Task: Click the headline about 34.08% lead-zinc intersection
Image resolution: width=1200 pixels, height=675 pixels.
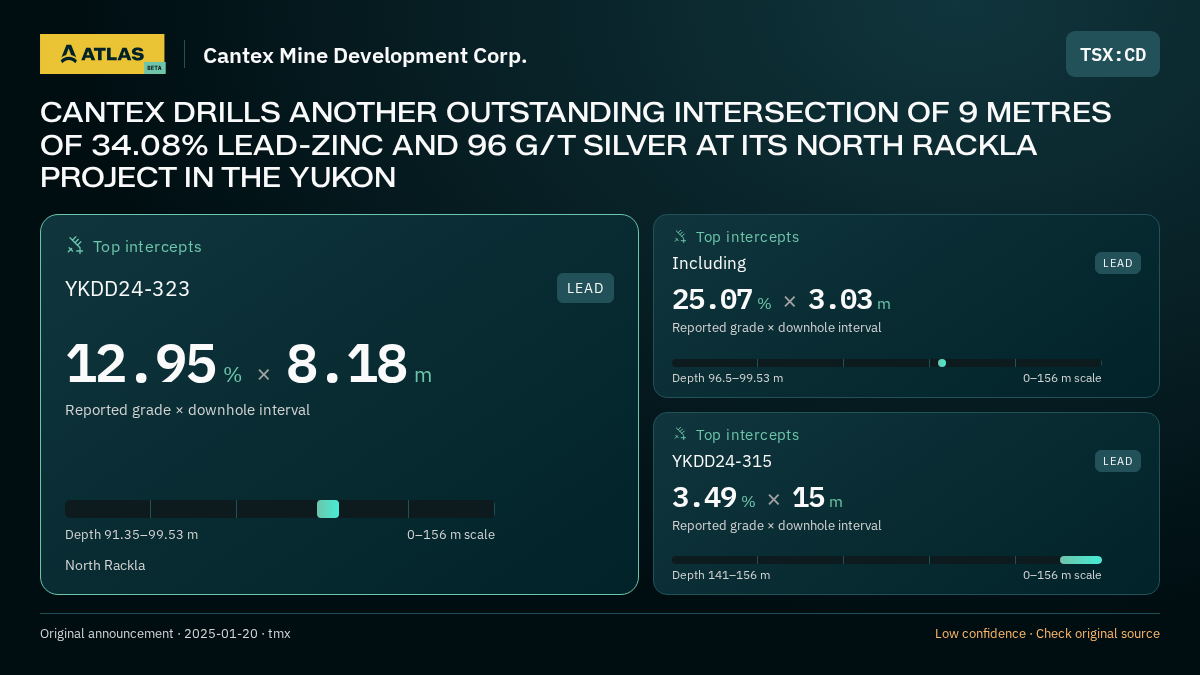Action: click(x=576, y=145)
